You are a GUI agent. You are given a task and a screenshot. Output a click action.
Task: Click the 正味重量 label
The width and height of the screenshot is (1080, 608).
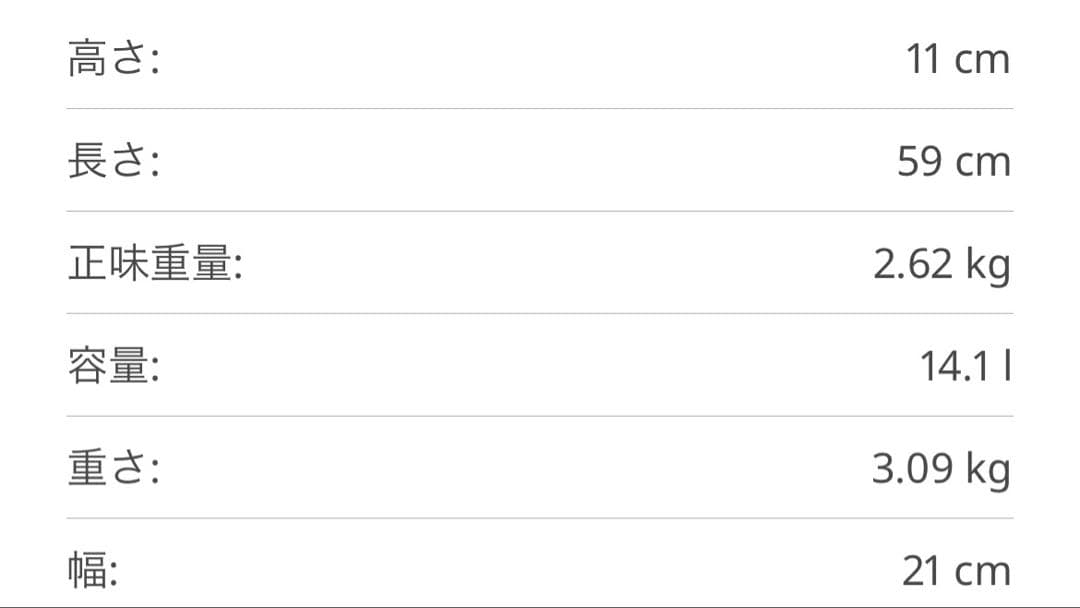[x=155, y=265]
